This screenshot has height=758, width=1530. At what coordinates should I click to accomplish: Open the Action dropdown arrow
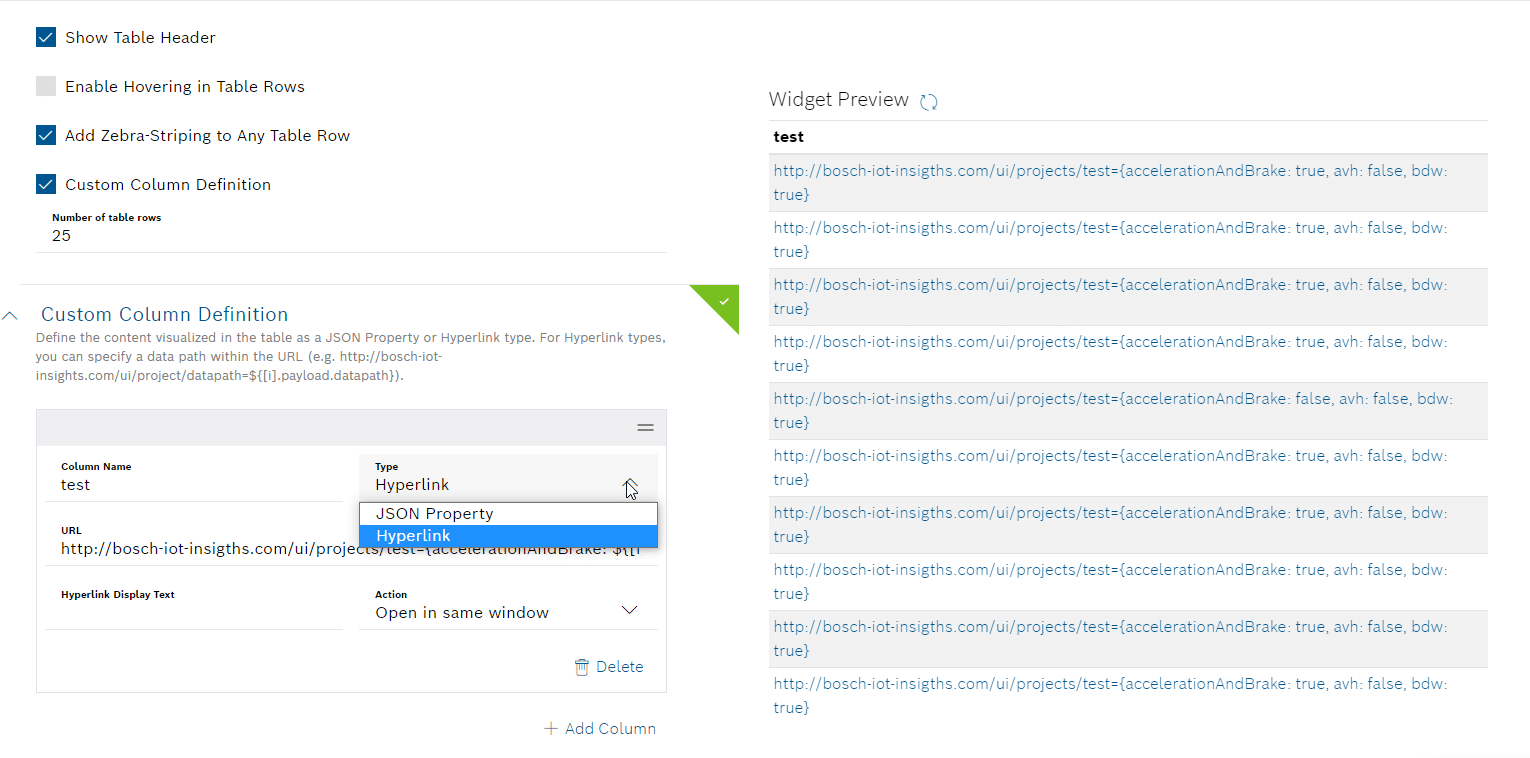[629, 611]
